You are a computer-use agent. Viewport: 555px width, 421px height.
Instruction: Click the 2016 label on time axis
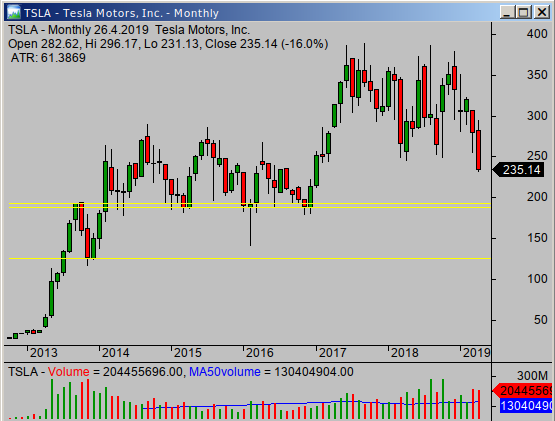260,353
